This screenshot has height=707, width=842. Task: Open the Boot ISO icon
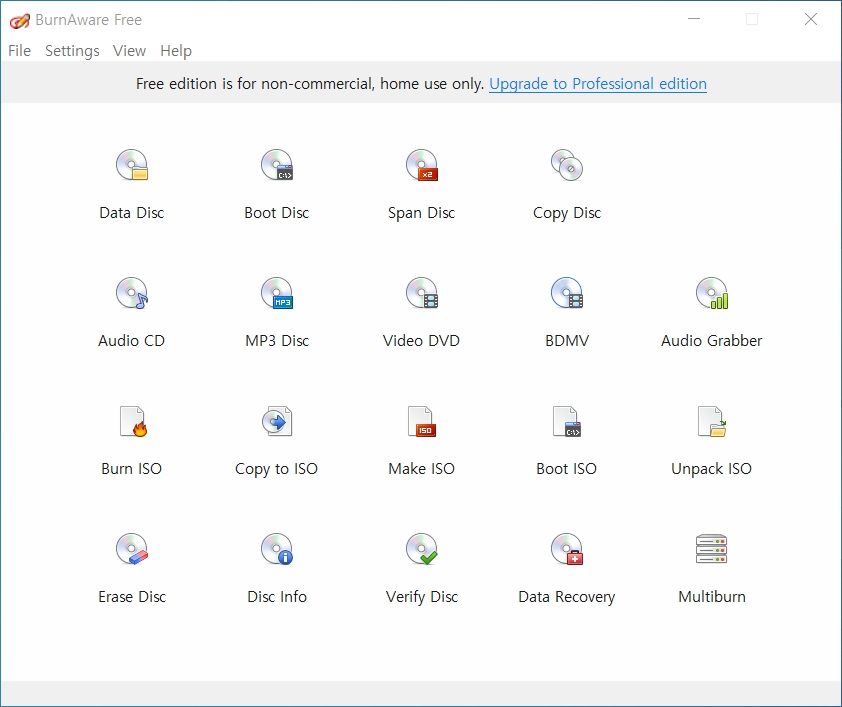(x=567, y=421)
